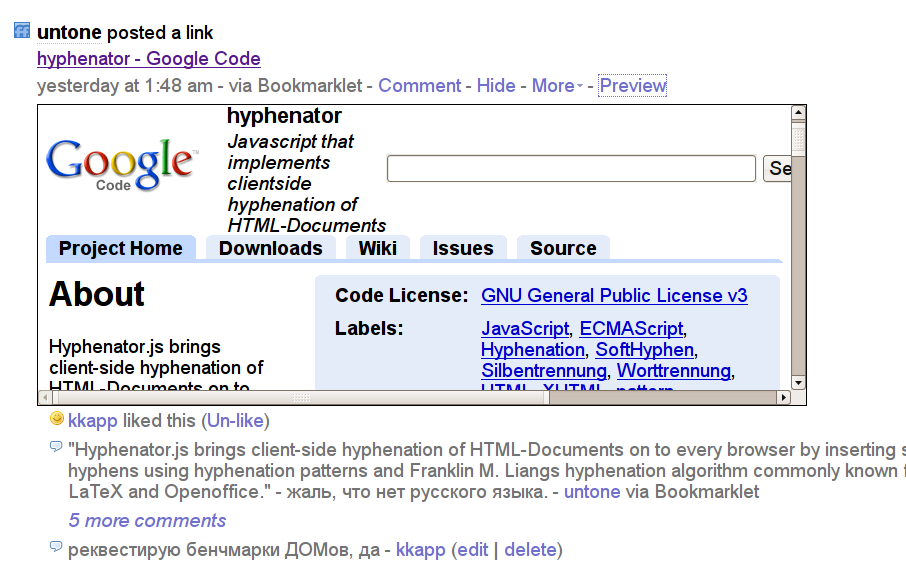Click the partially visible Search button

point(777,168)
